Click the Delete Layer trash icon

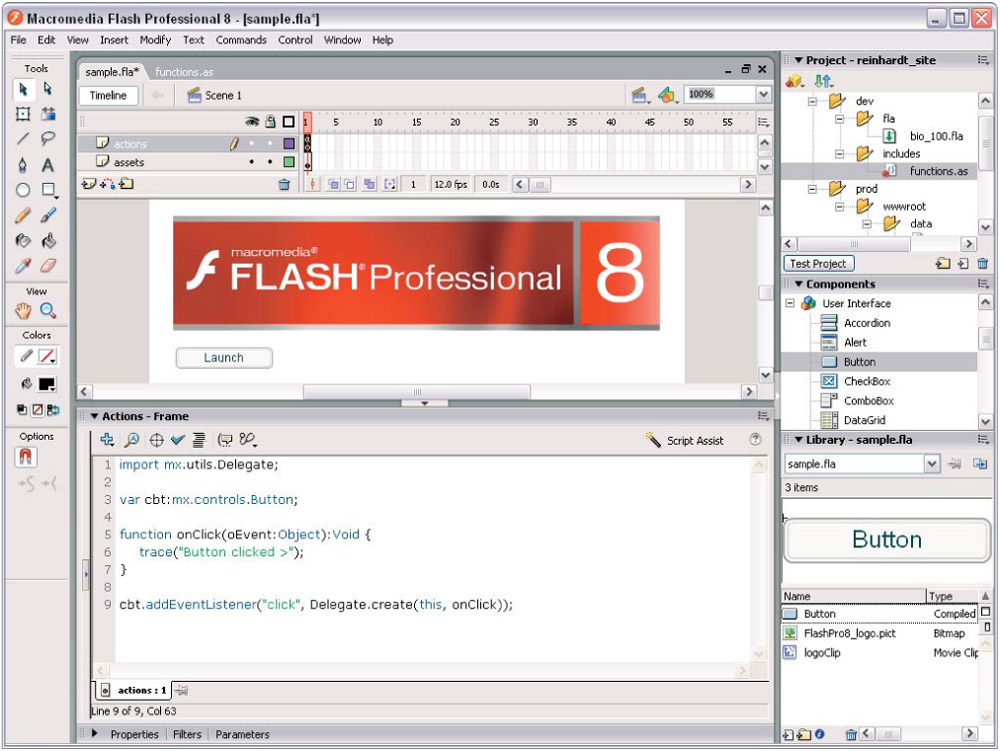pos(284,185)
